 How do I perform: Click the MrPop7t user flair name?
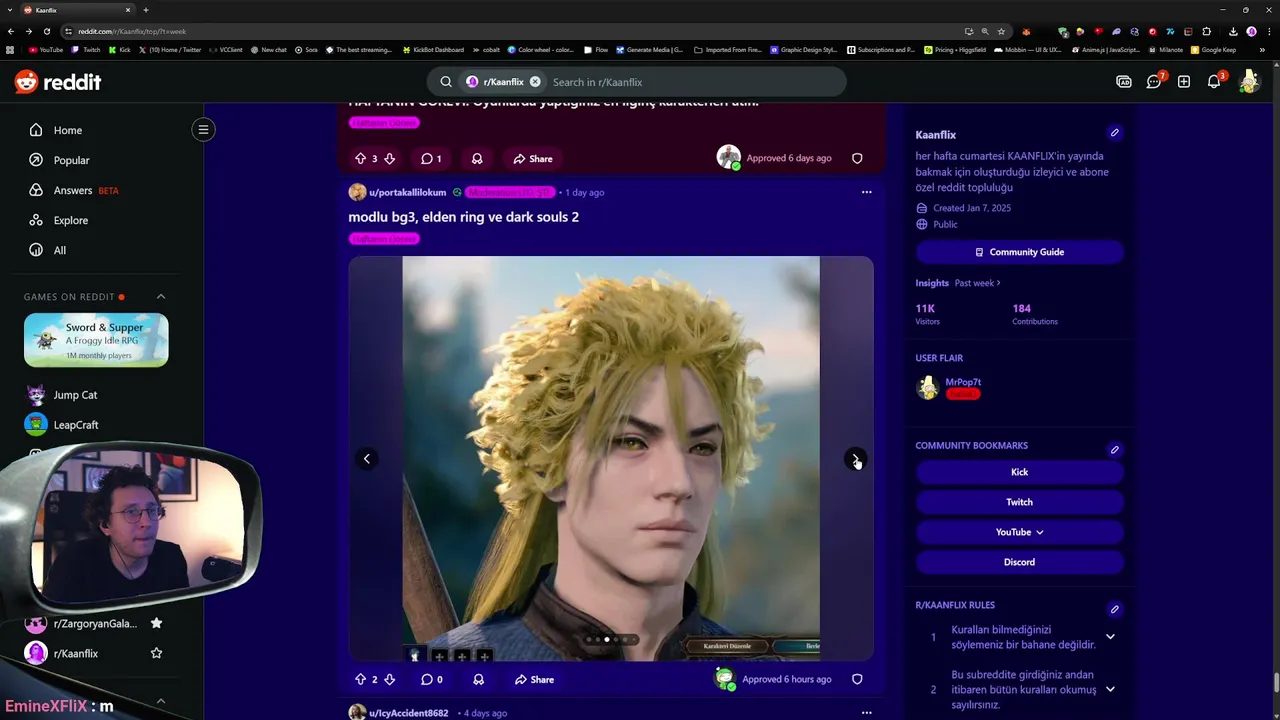pos(963,382)
